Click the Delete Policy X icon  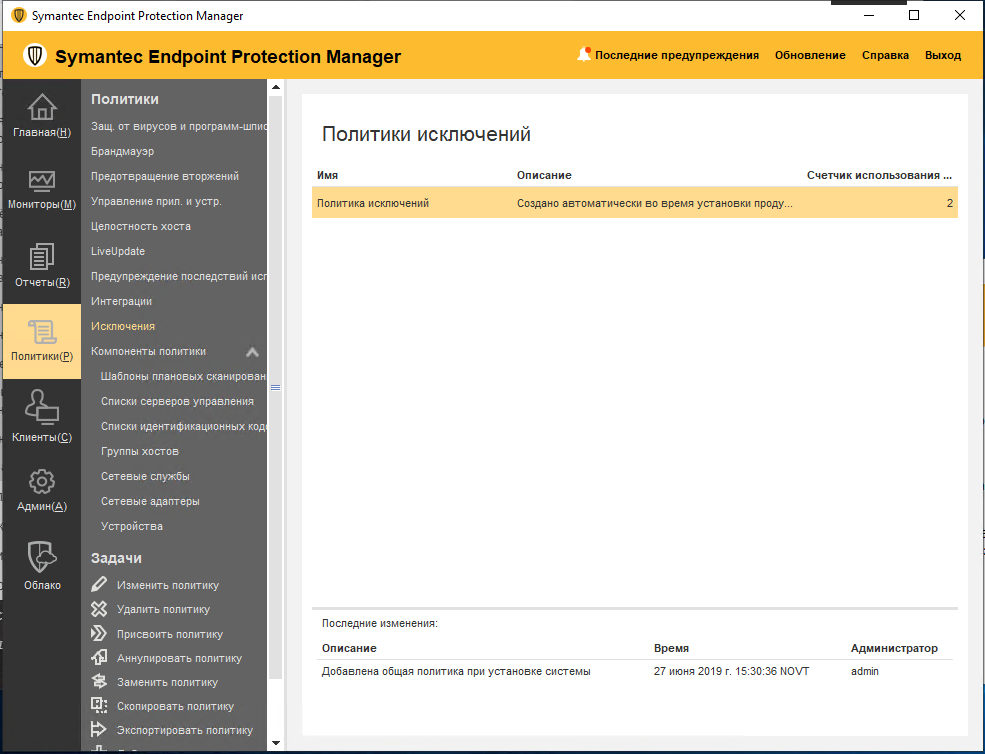tap(97, 608)
